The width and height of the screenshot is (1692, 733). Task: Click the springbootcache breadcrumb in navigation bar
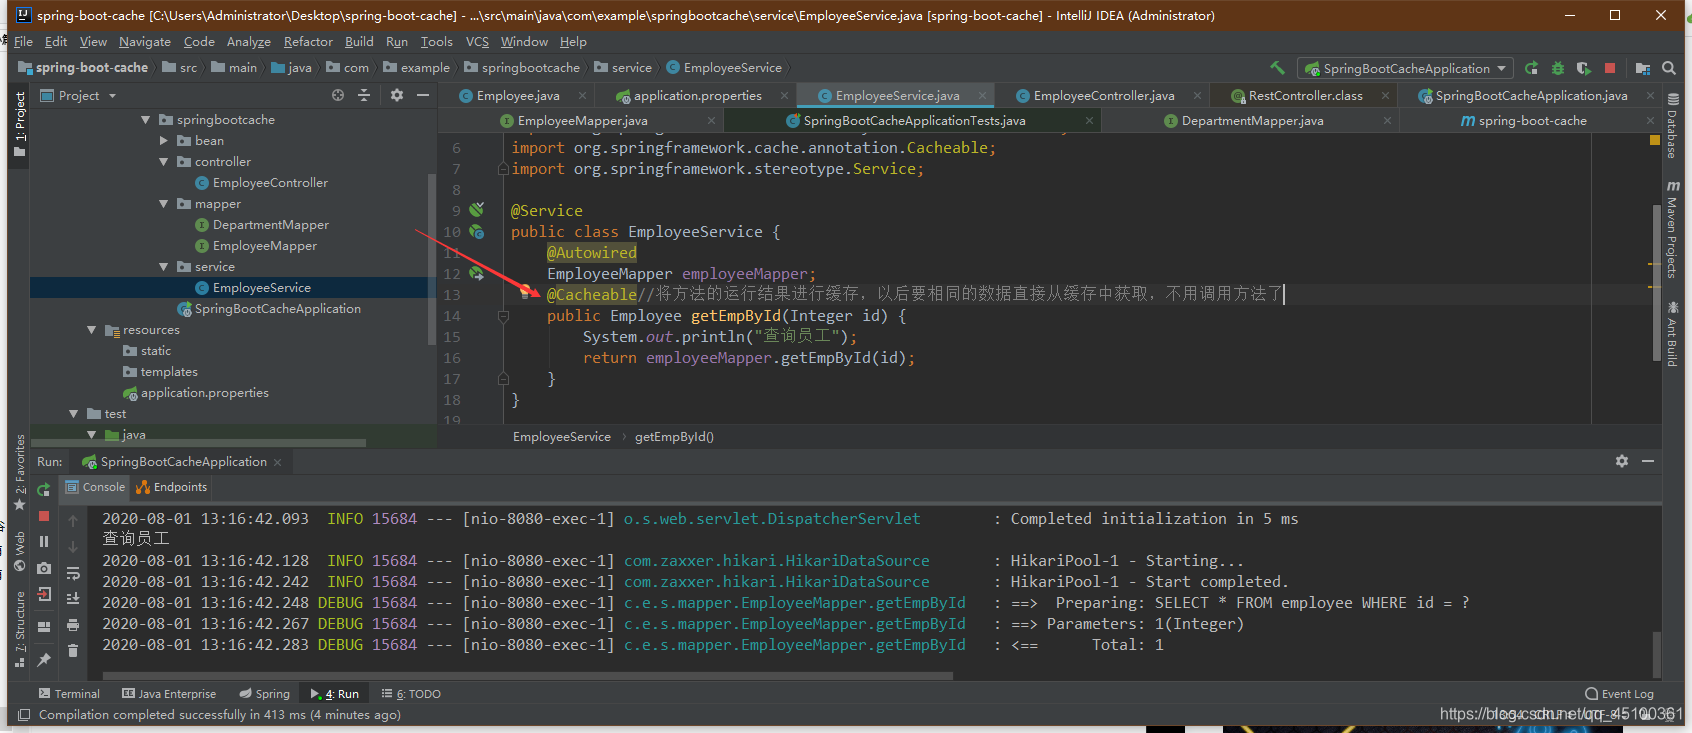tap(521, 68)
